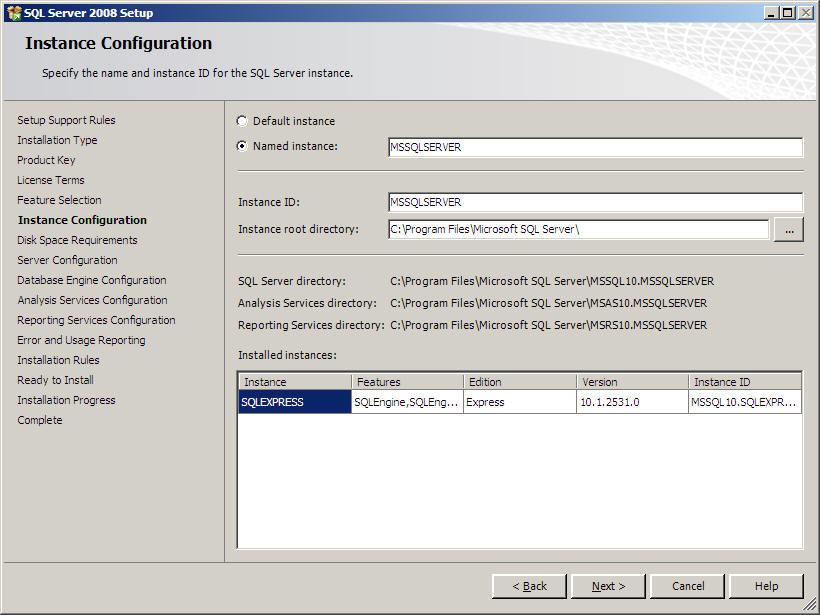Click Disk Space Requirements step

(x=77, y=240)
